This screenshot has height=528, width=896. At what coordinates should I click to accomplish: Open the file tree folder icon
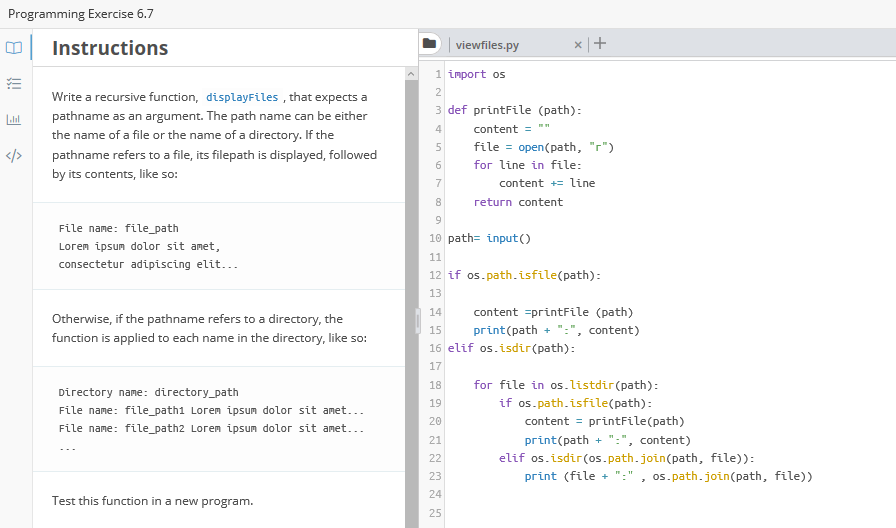click(429, 43)
